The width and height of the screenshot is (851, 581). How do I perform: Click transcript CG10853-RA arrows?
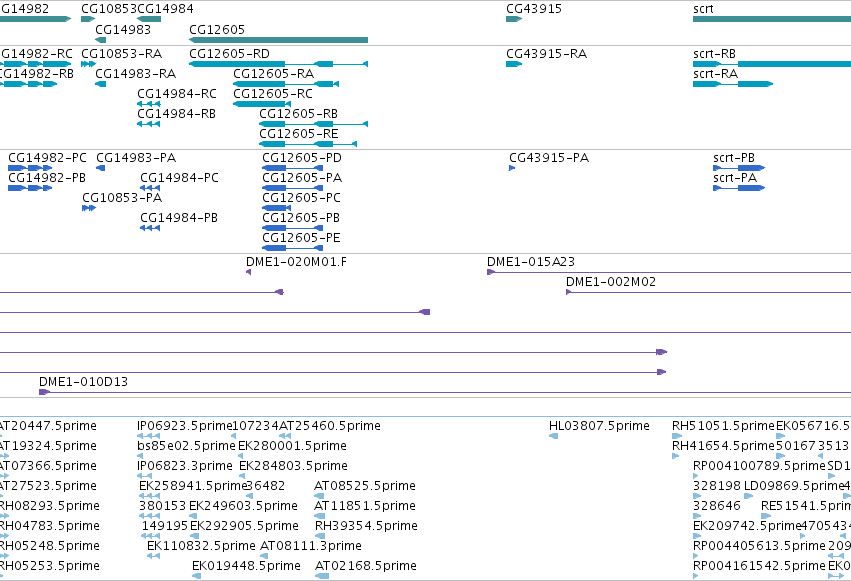[x=88, y=64]
